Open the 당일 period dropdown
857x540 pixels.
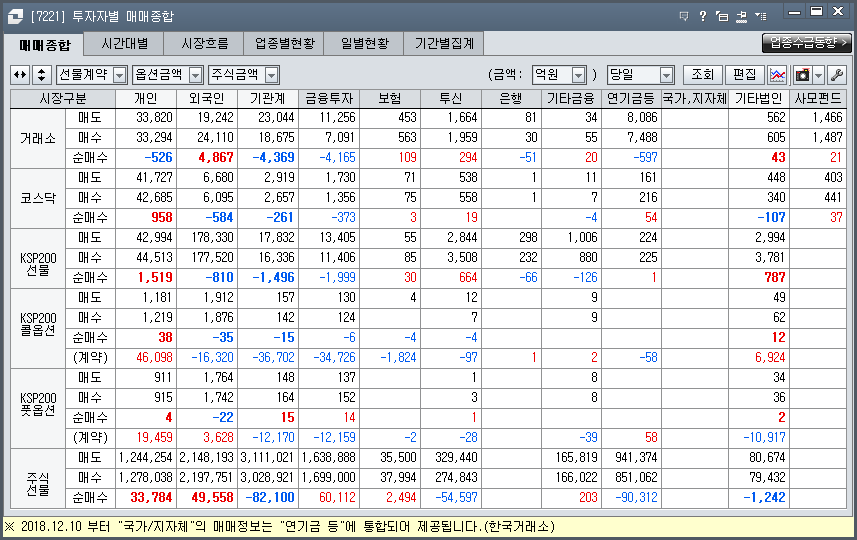(x=666, y=75)
